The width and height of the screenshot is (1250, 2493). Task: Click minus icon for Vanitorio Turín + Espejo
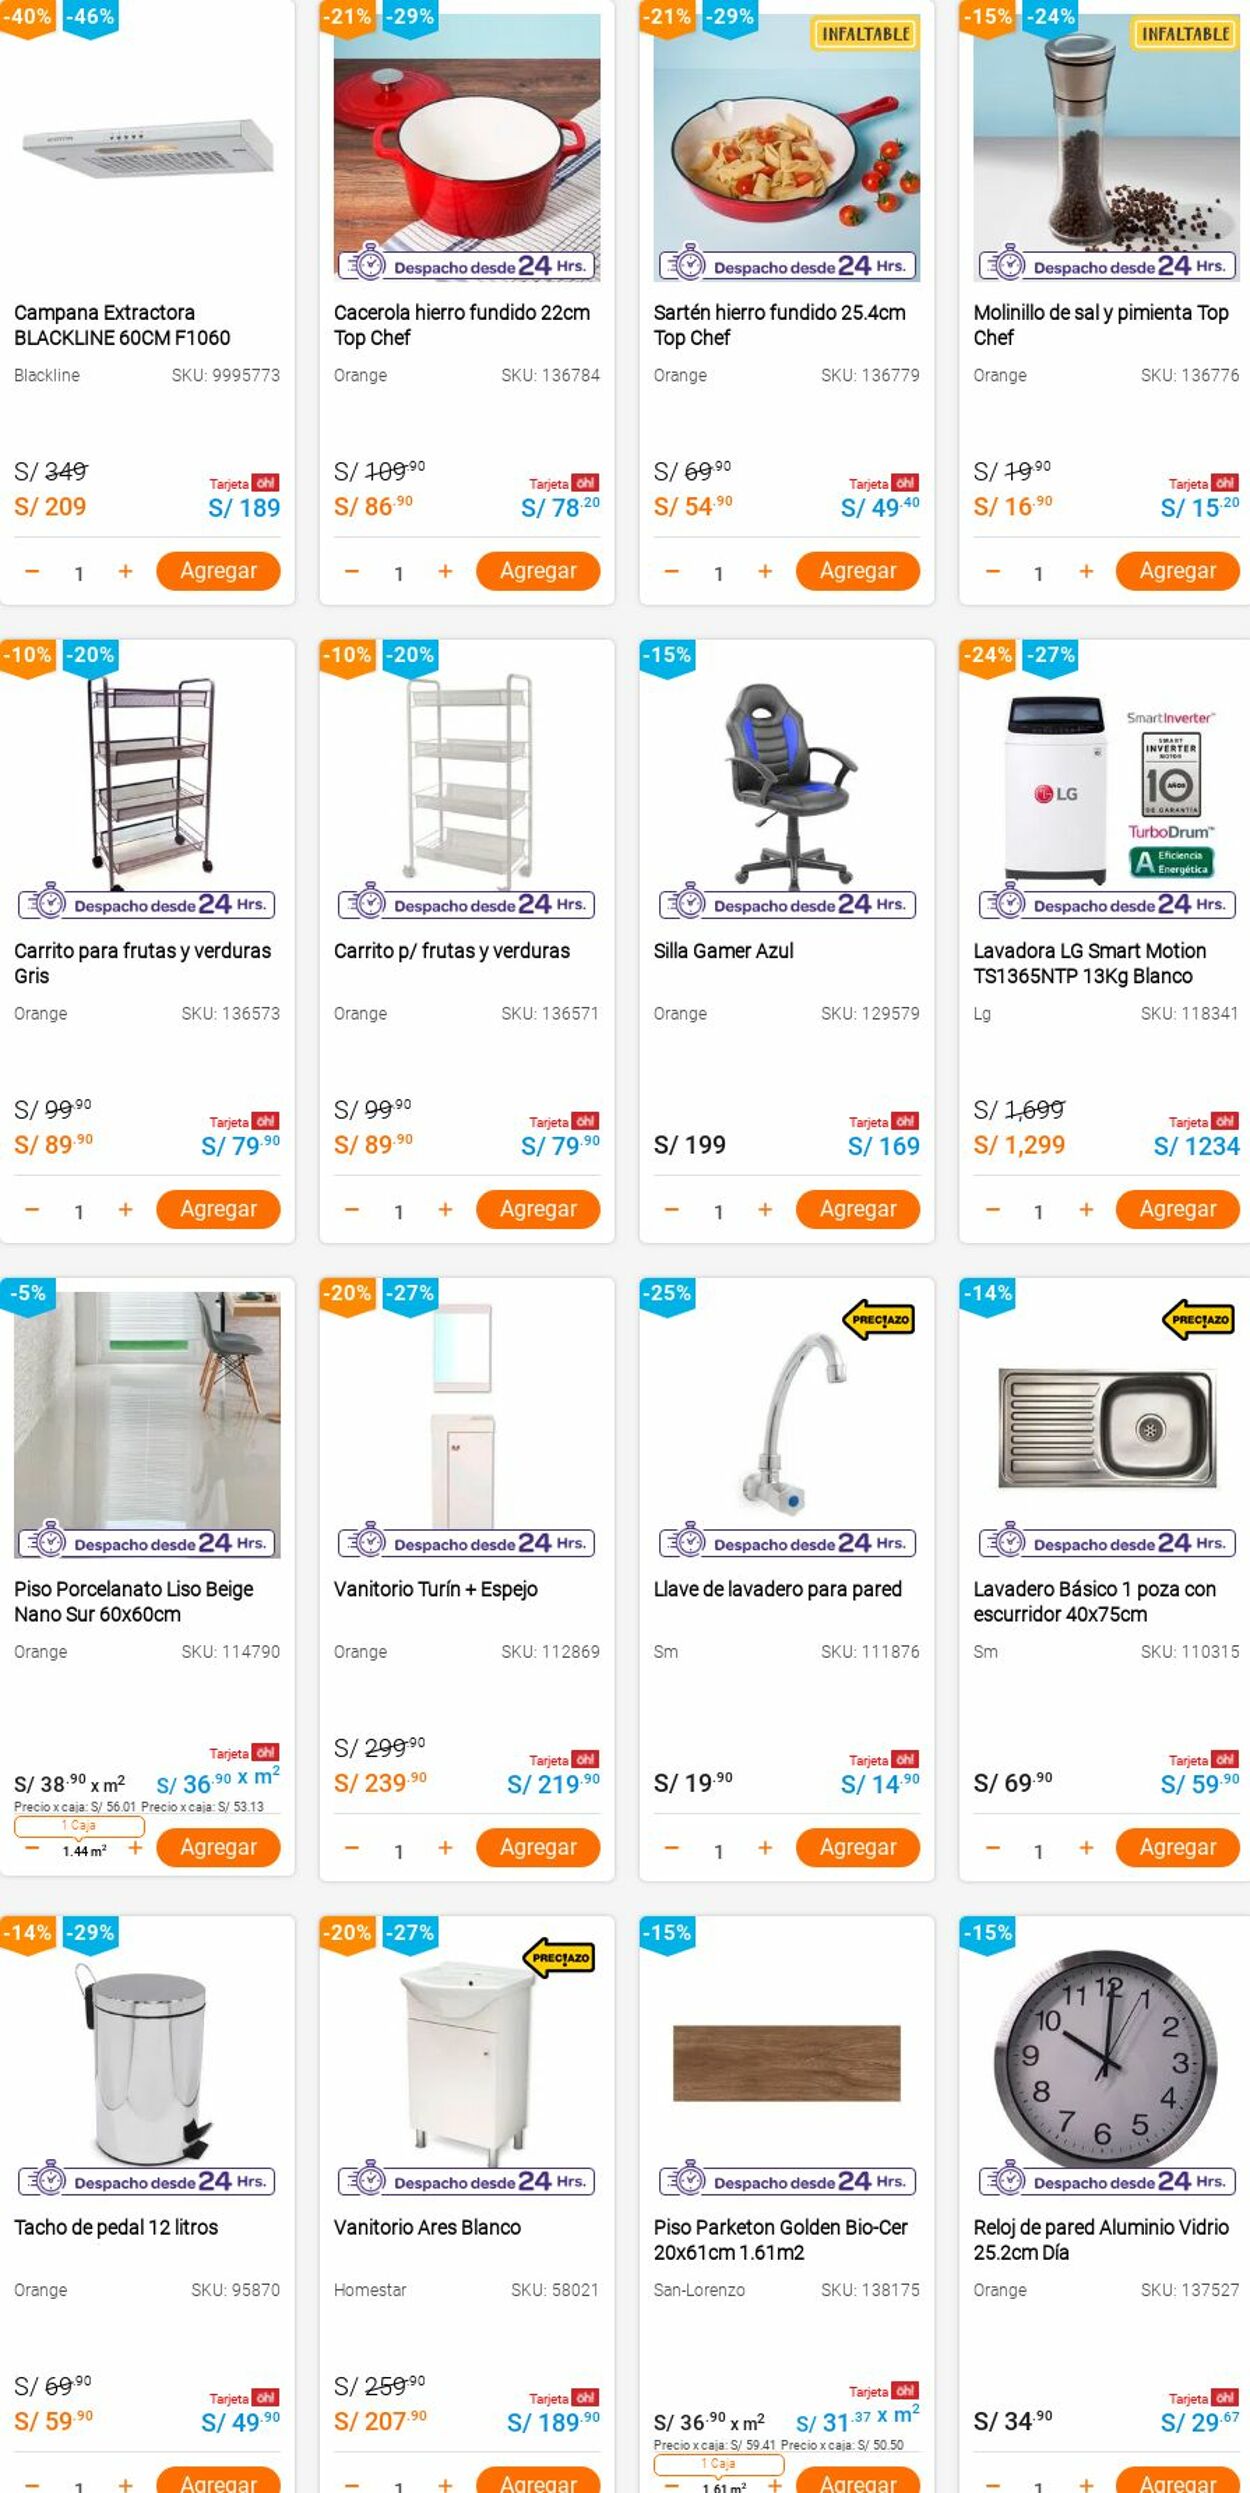(x=351, y=1848)
